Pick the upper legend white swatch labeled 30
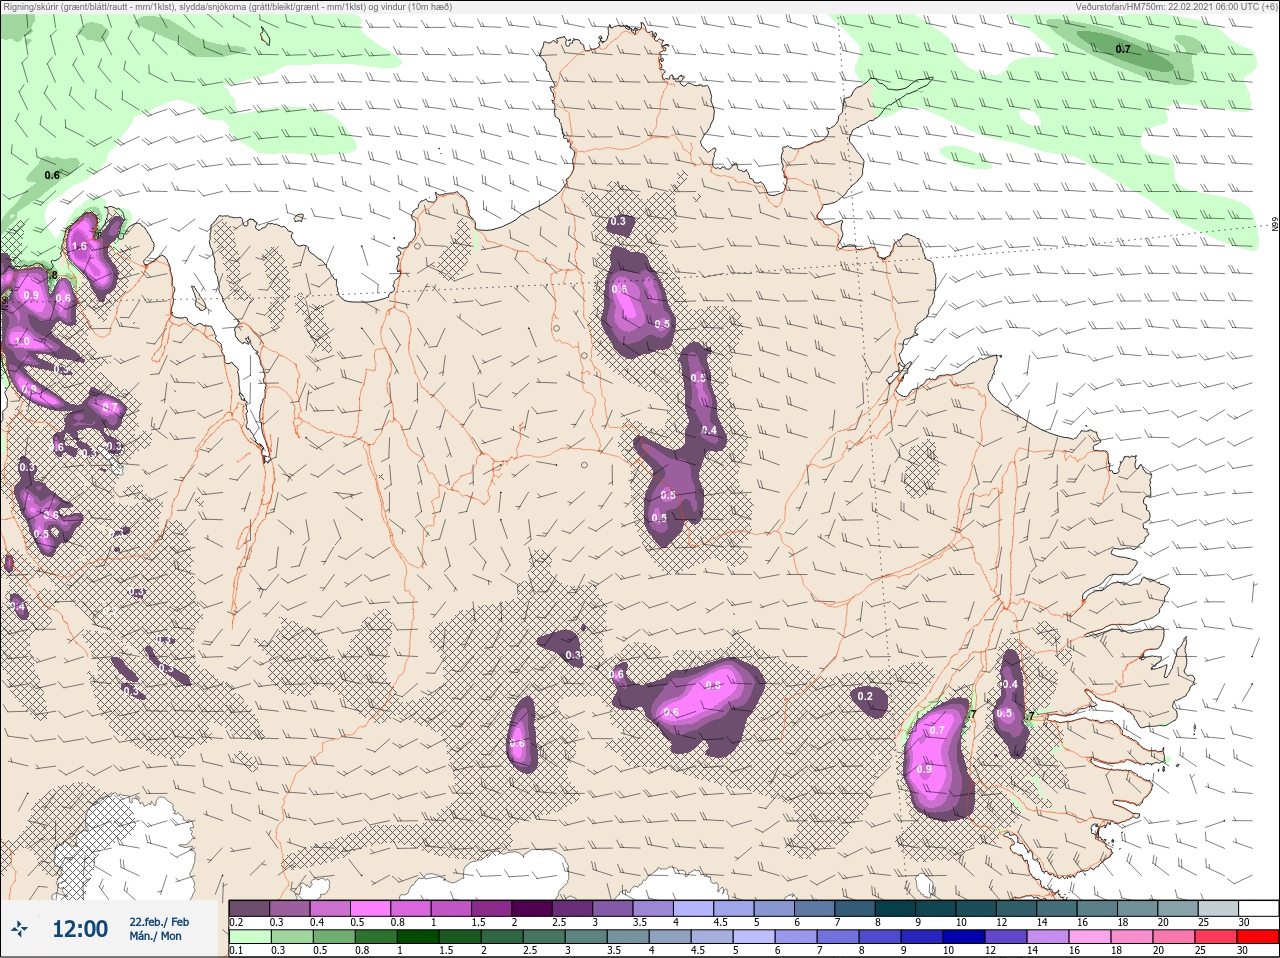The height and width of the screenshot is (958, 1280). click(x=1257, y=908)
